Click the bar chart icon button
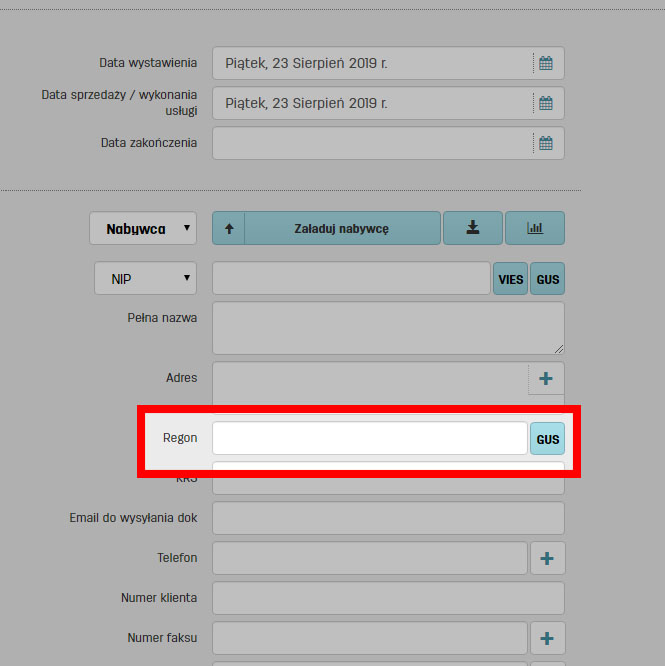 click(x=535, y=228)
